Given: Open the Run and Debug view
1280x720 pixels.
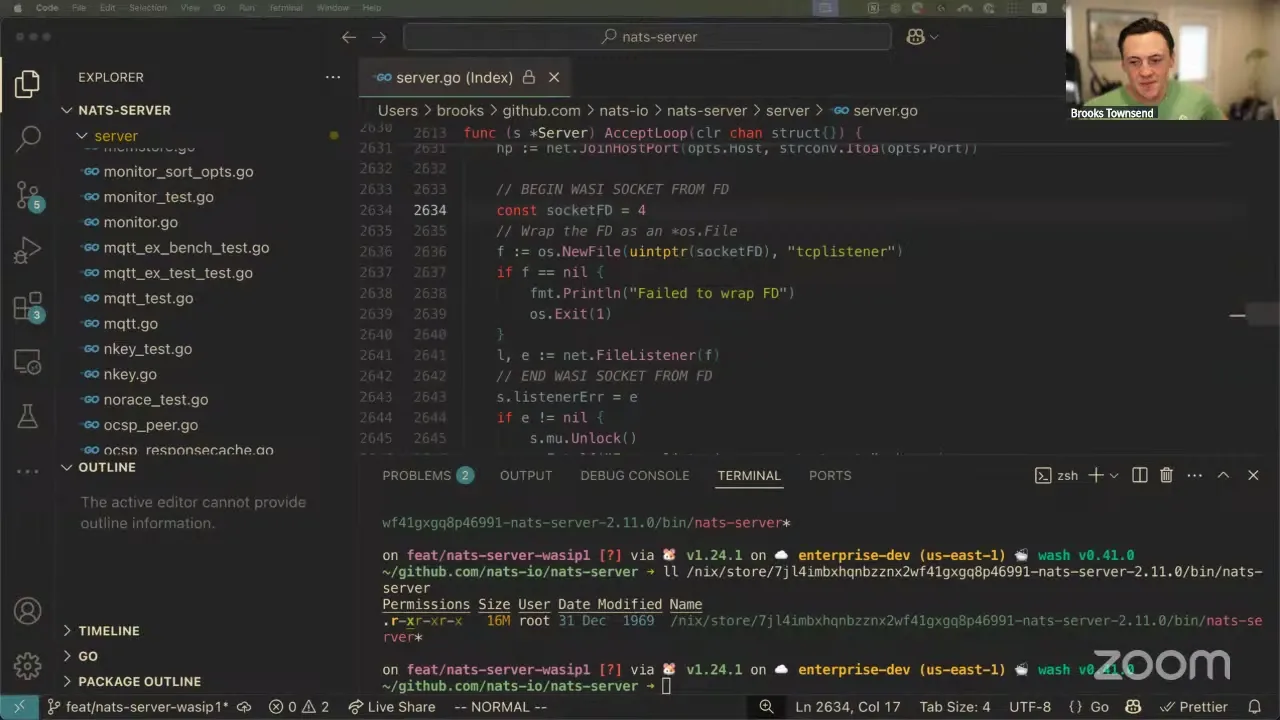Looking at the screenshot, I should point(27,251).
